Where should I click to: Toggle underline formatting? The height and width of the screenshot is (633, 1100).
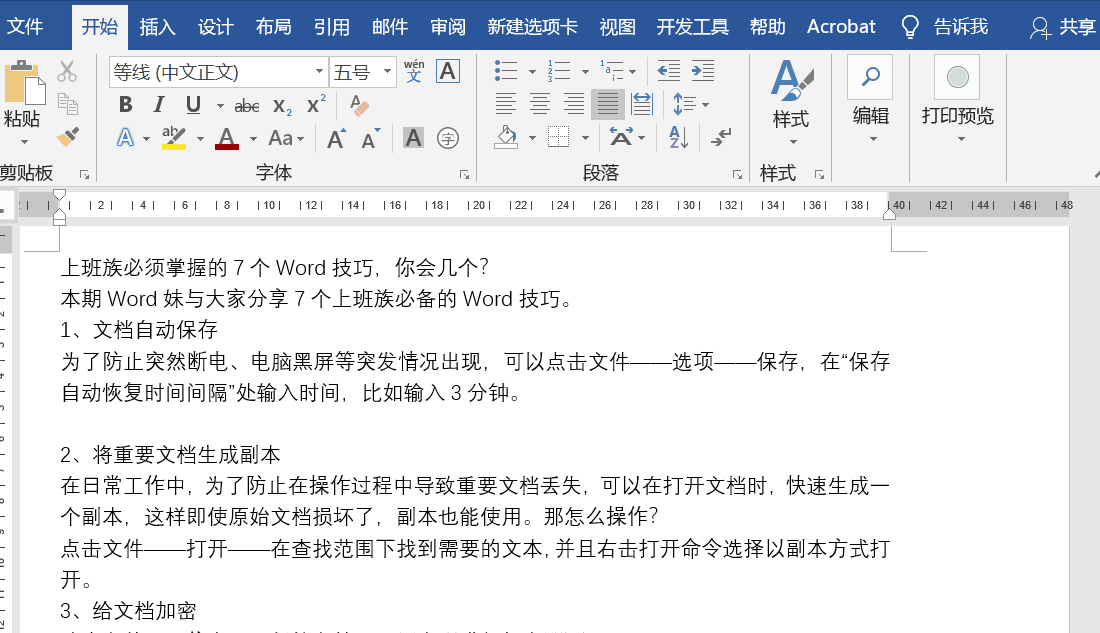(x=193, y=105)
